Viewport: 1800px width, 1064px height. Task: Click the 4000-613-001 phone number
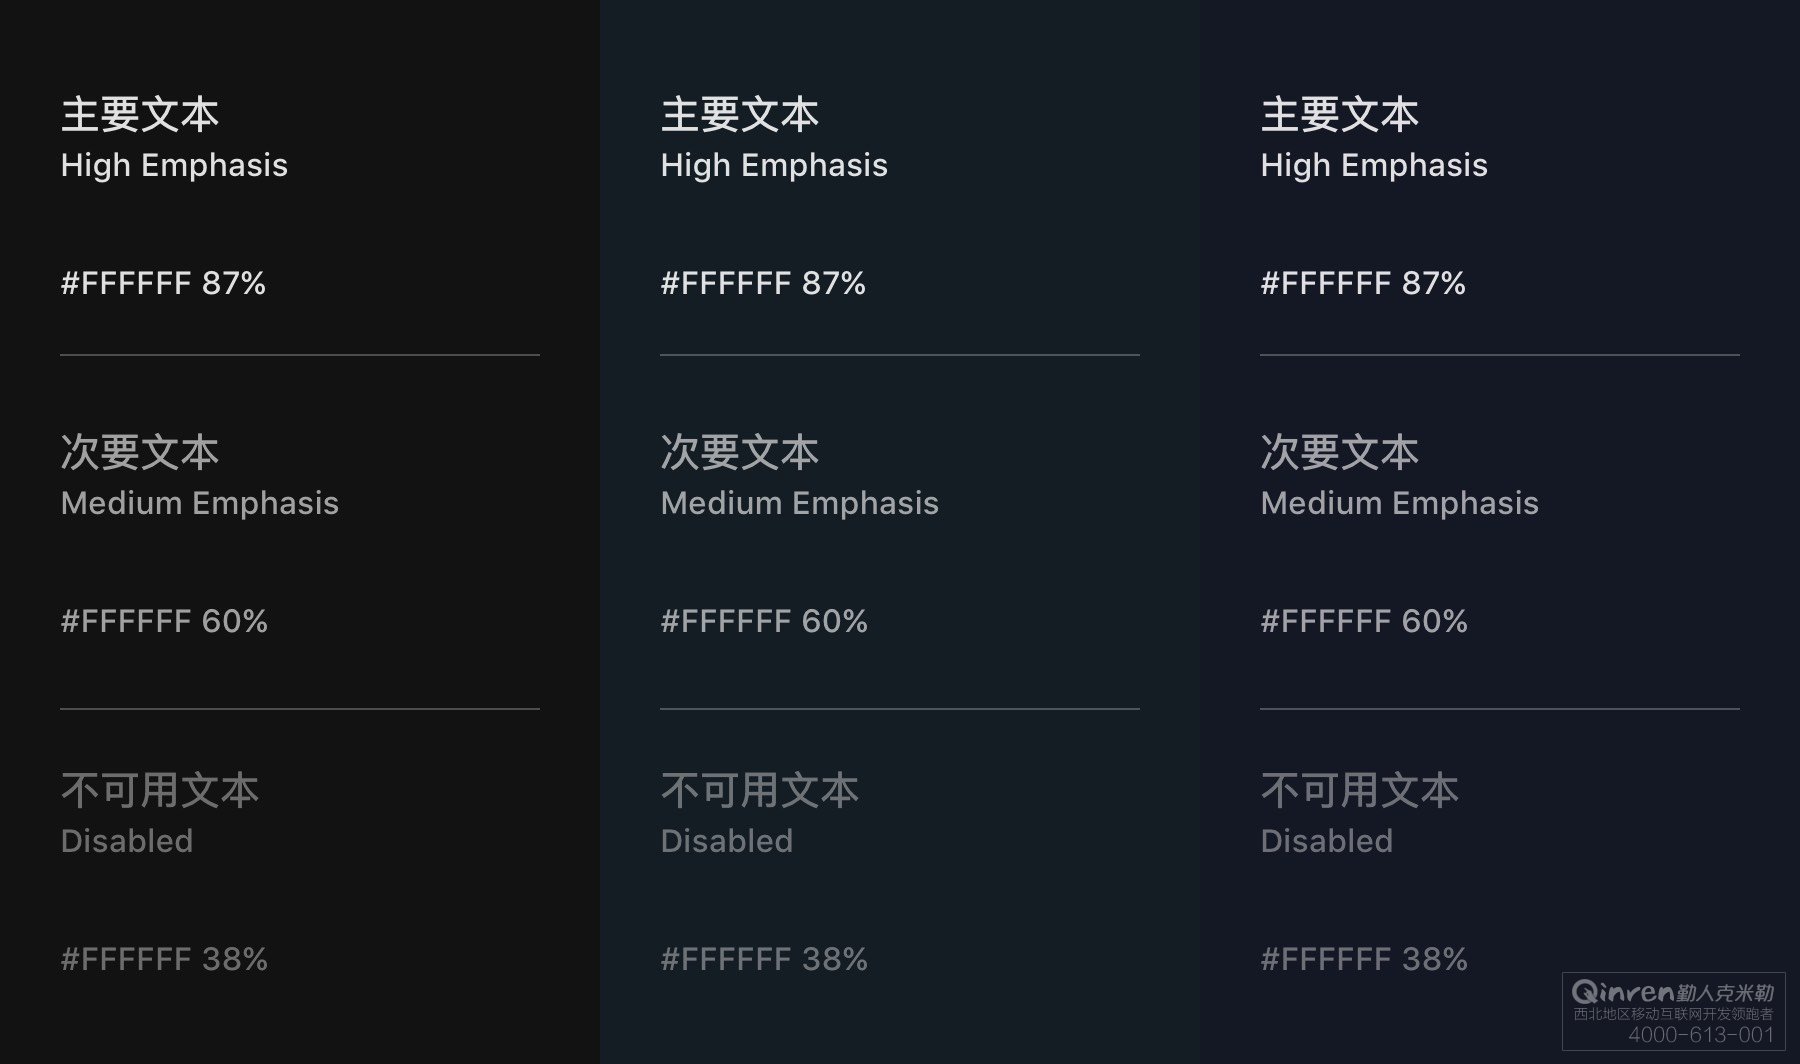1700,1035
